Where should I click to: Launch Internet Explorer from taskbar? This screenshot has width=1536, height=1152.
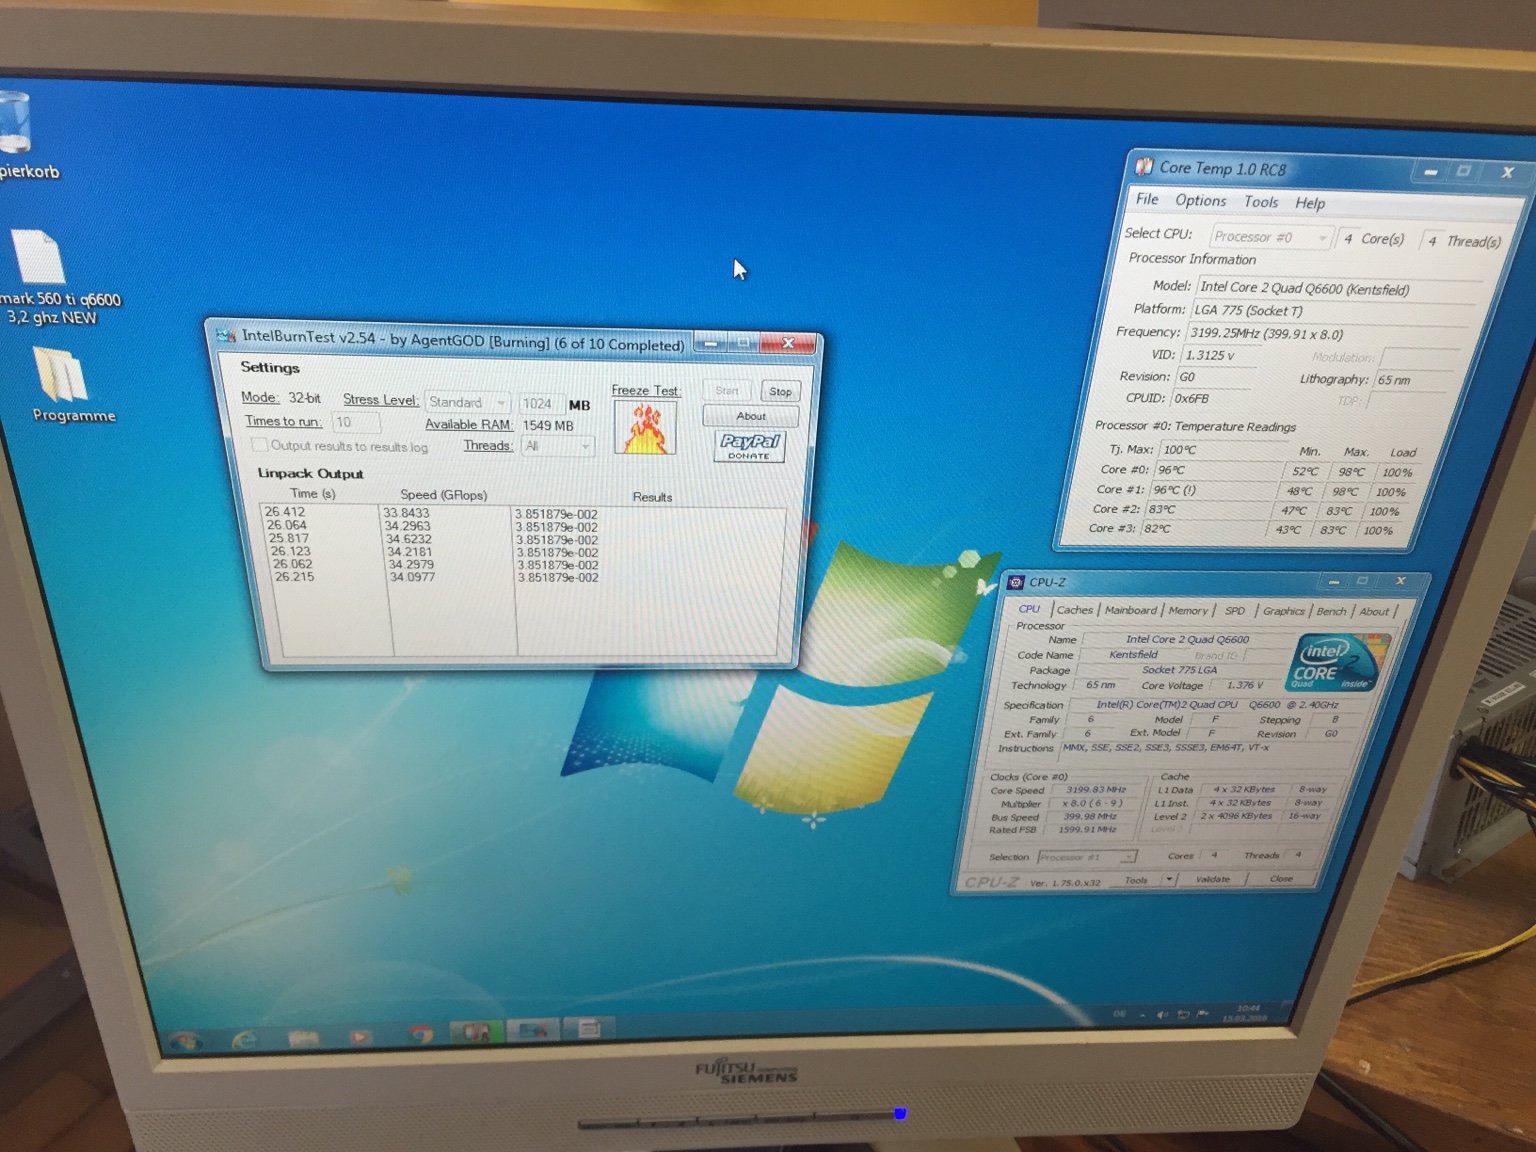tap(244, 1040)
